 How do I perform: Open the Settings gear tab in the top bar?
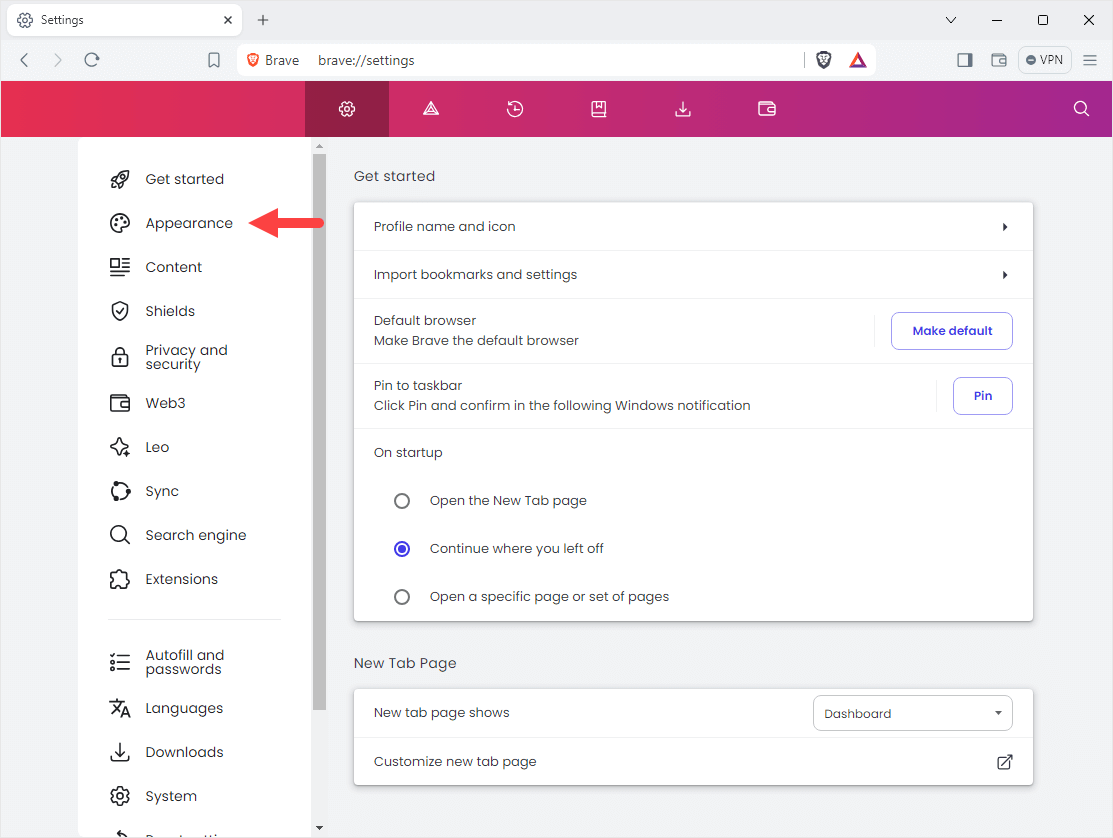click(x=346, y=109)
